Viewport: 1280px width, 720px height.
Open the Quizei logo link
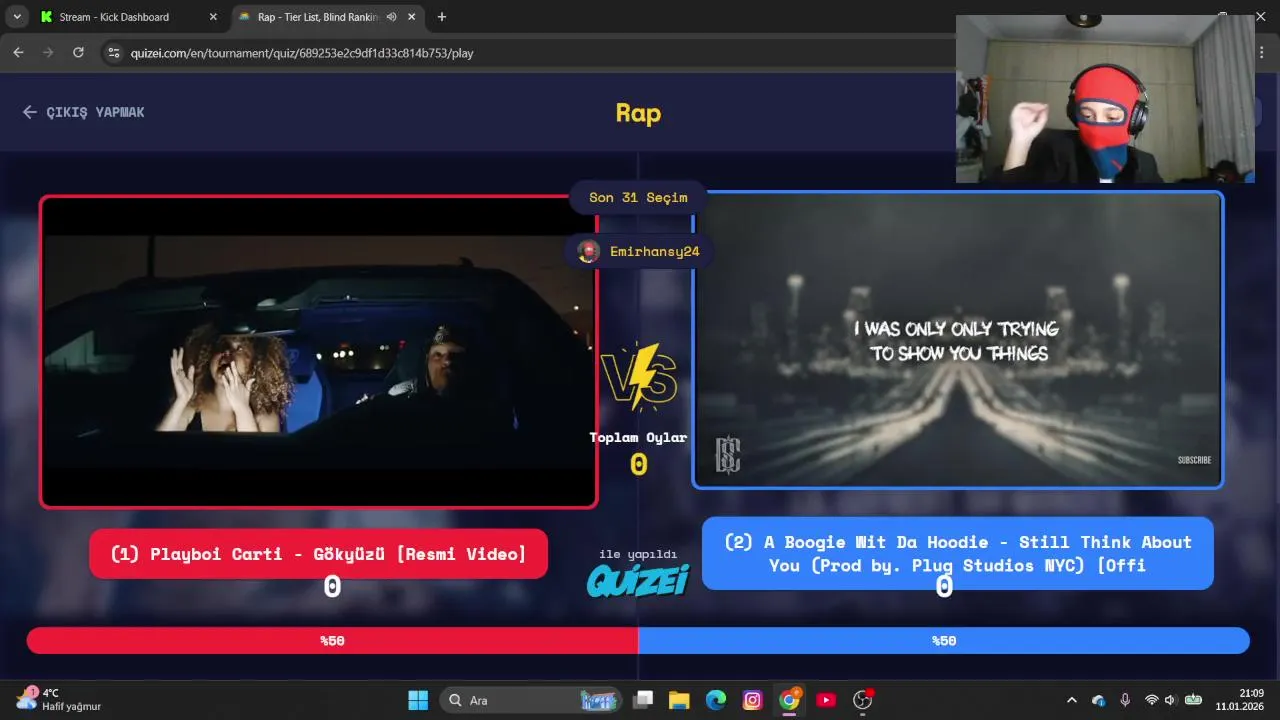(x=638, y=580)
